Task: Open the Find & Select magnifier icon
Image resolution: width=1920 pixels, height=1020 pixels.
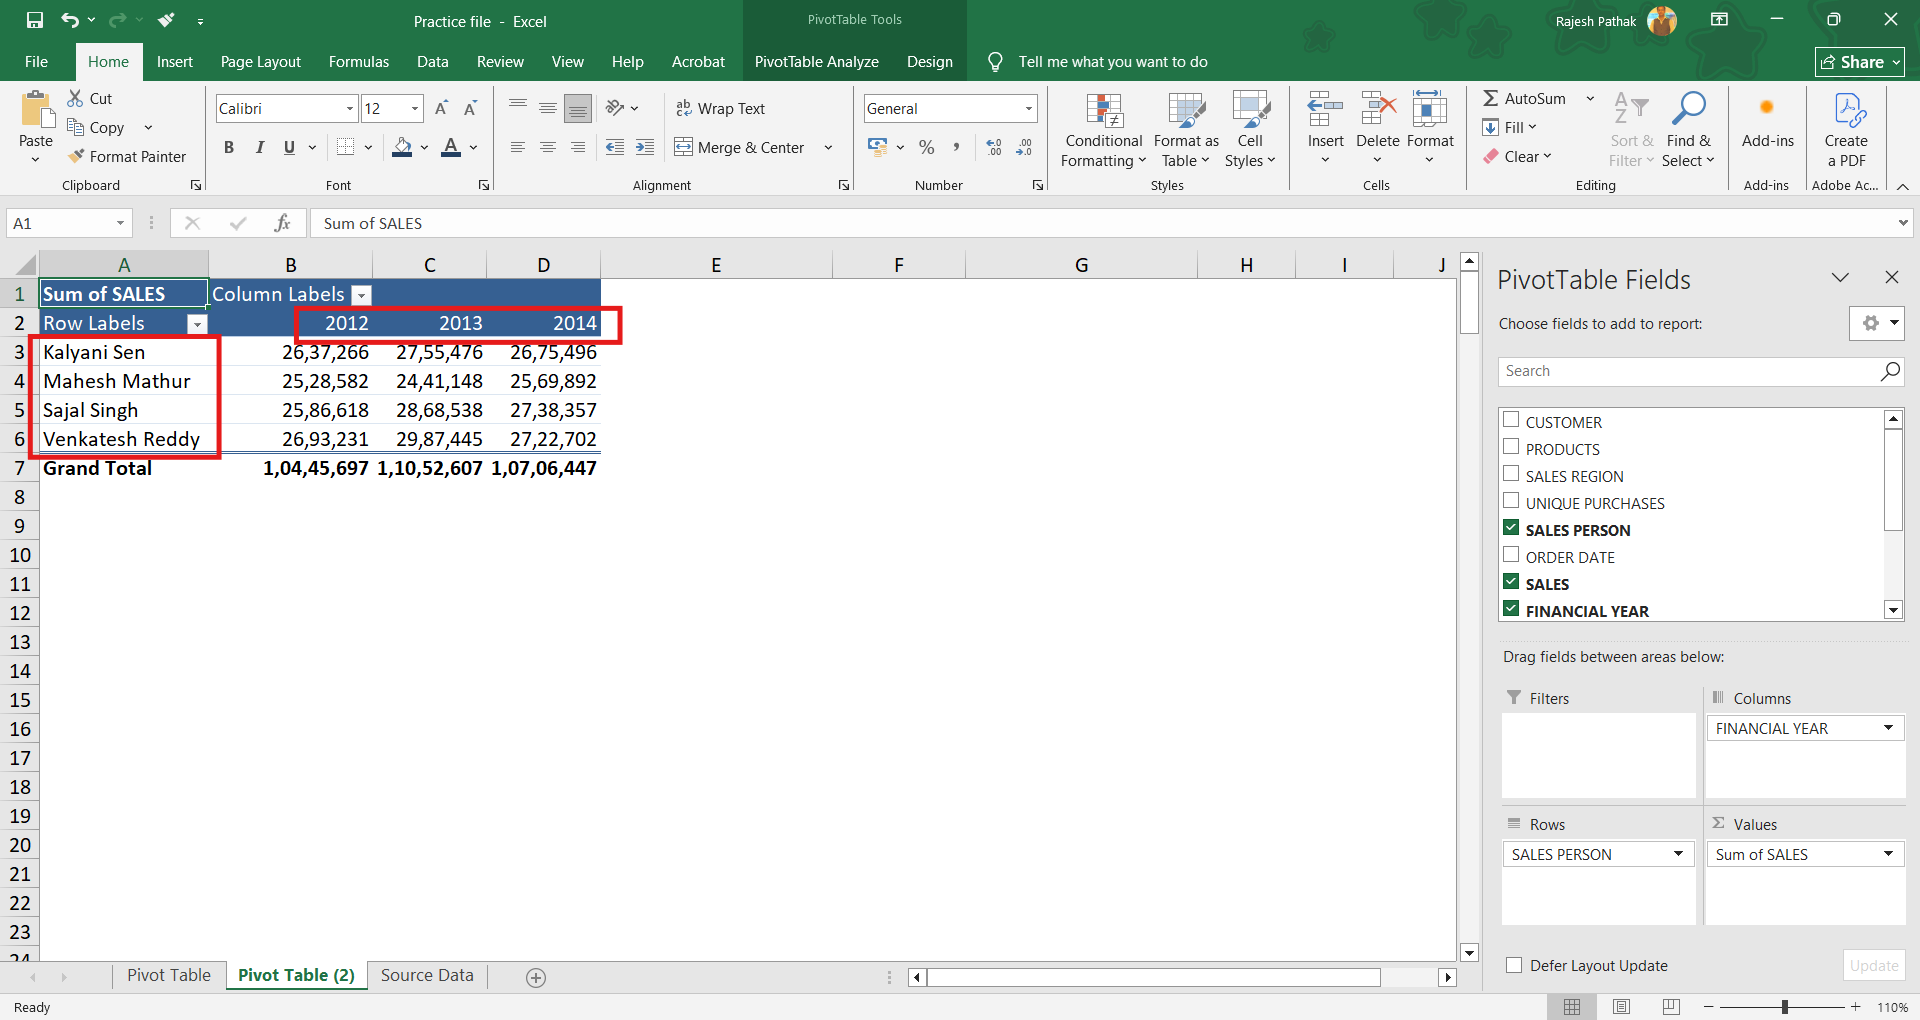Action: (x=1689, y=108)
